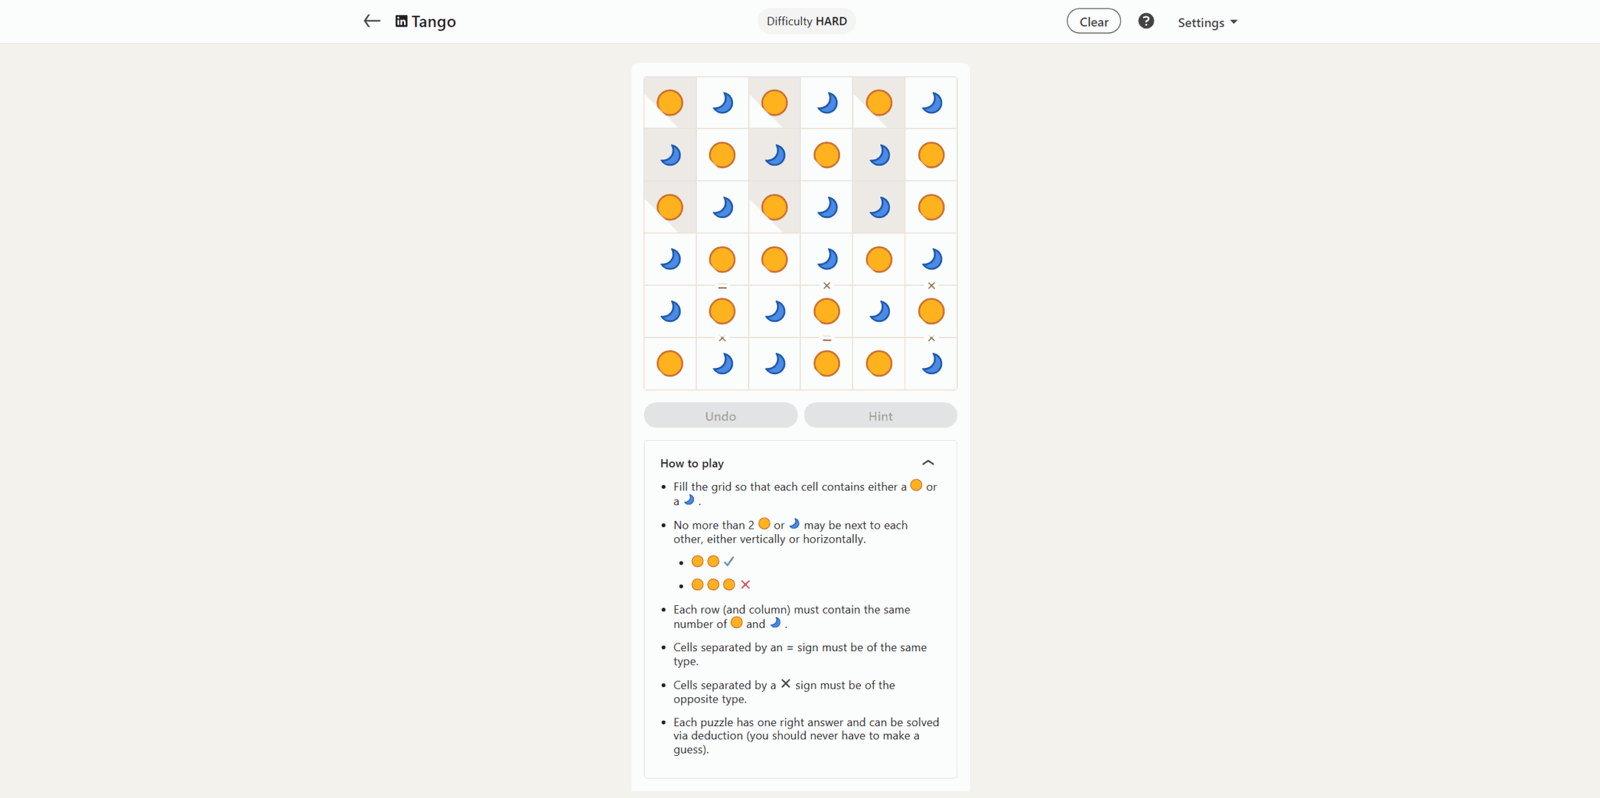This screenshot has width=1600, height=798.
Task: Click the sun in second row, last column
Action: point(931,155)
